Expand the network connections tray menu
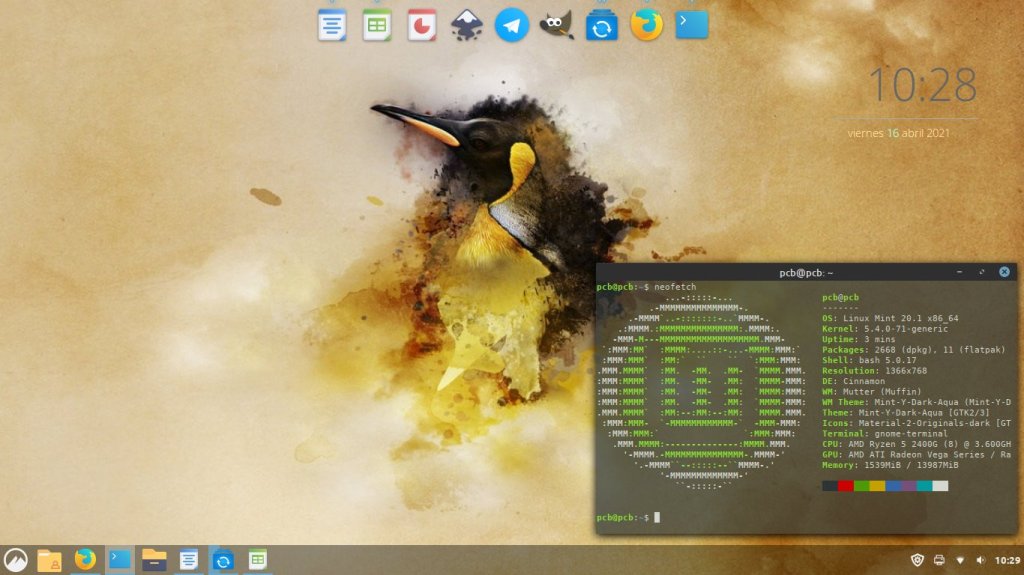Viewport: 1024px width, 575px height. (960, 560)
